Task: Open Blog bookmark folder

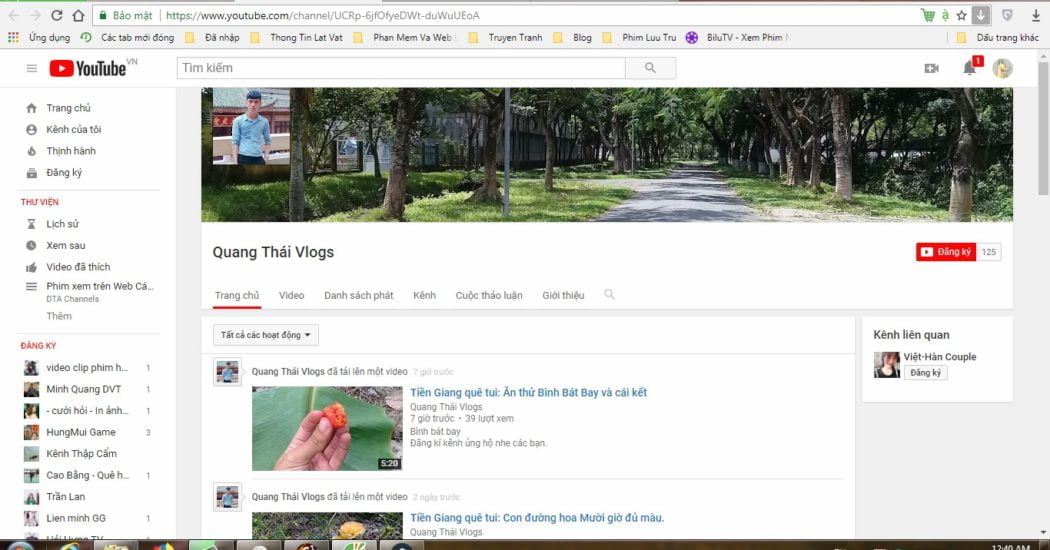Action: [x=573, y=38]
